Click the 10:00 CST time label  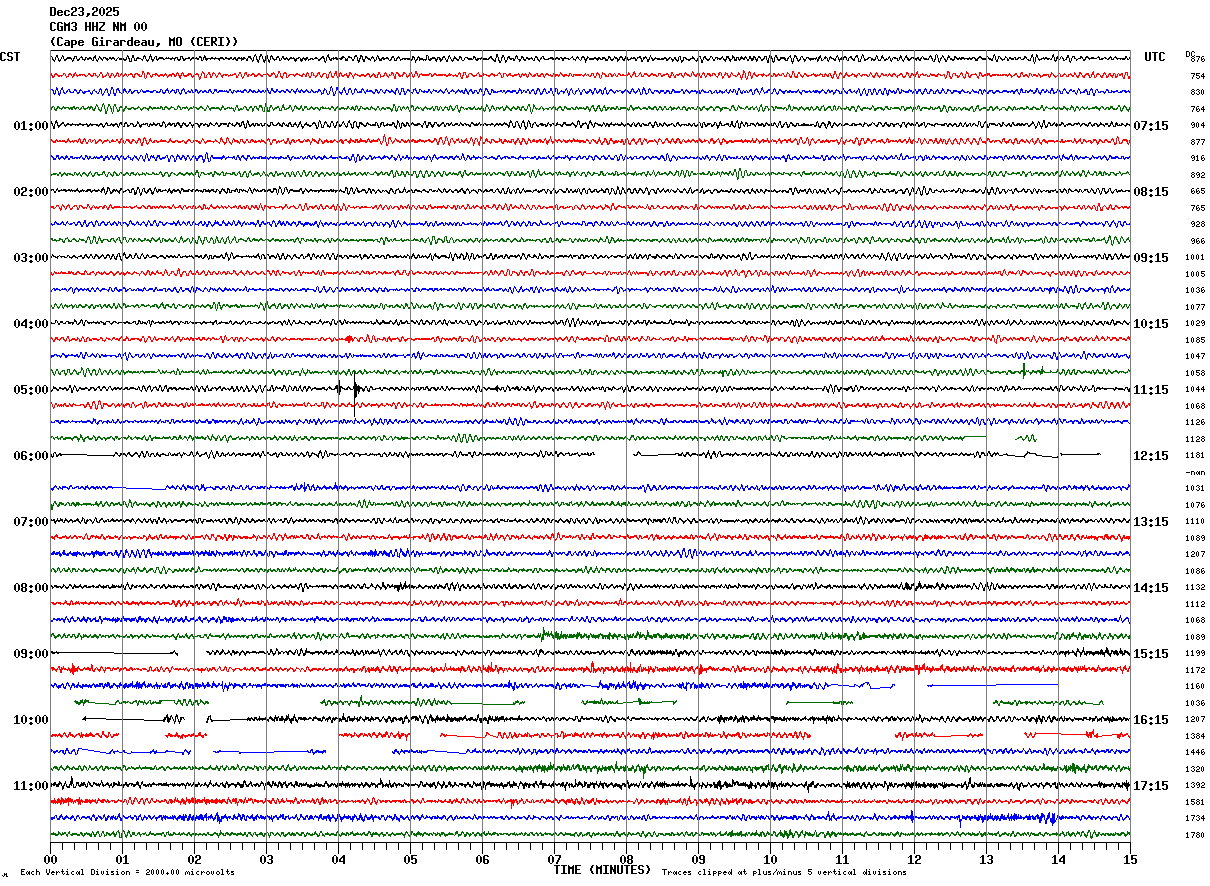[30, 720]
